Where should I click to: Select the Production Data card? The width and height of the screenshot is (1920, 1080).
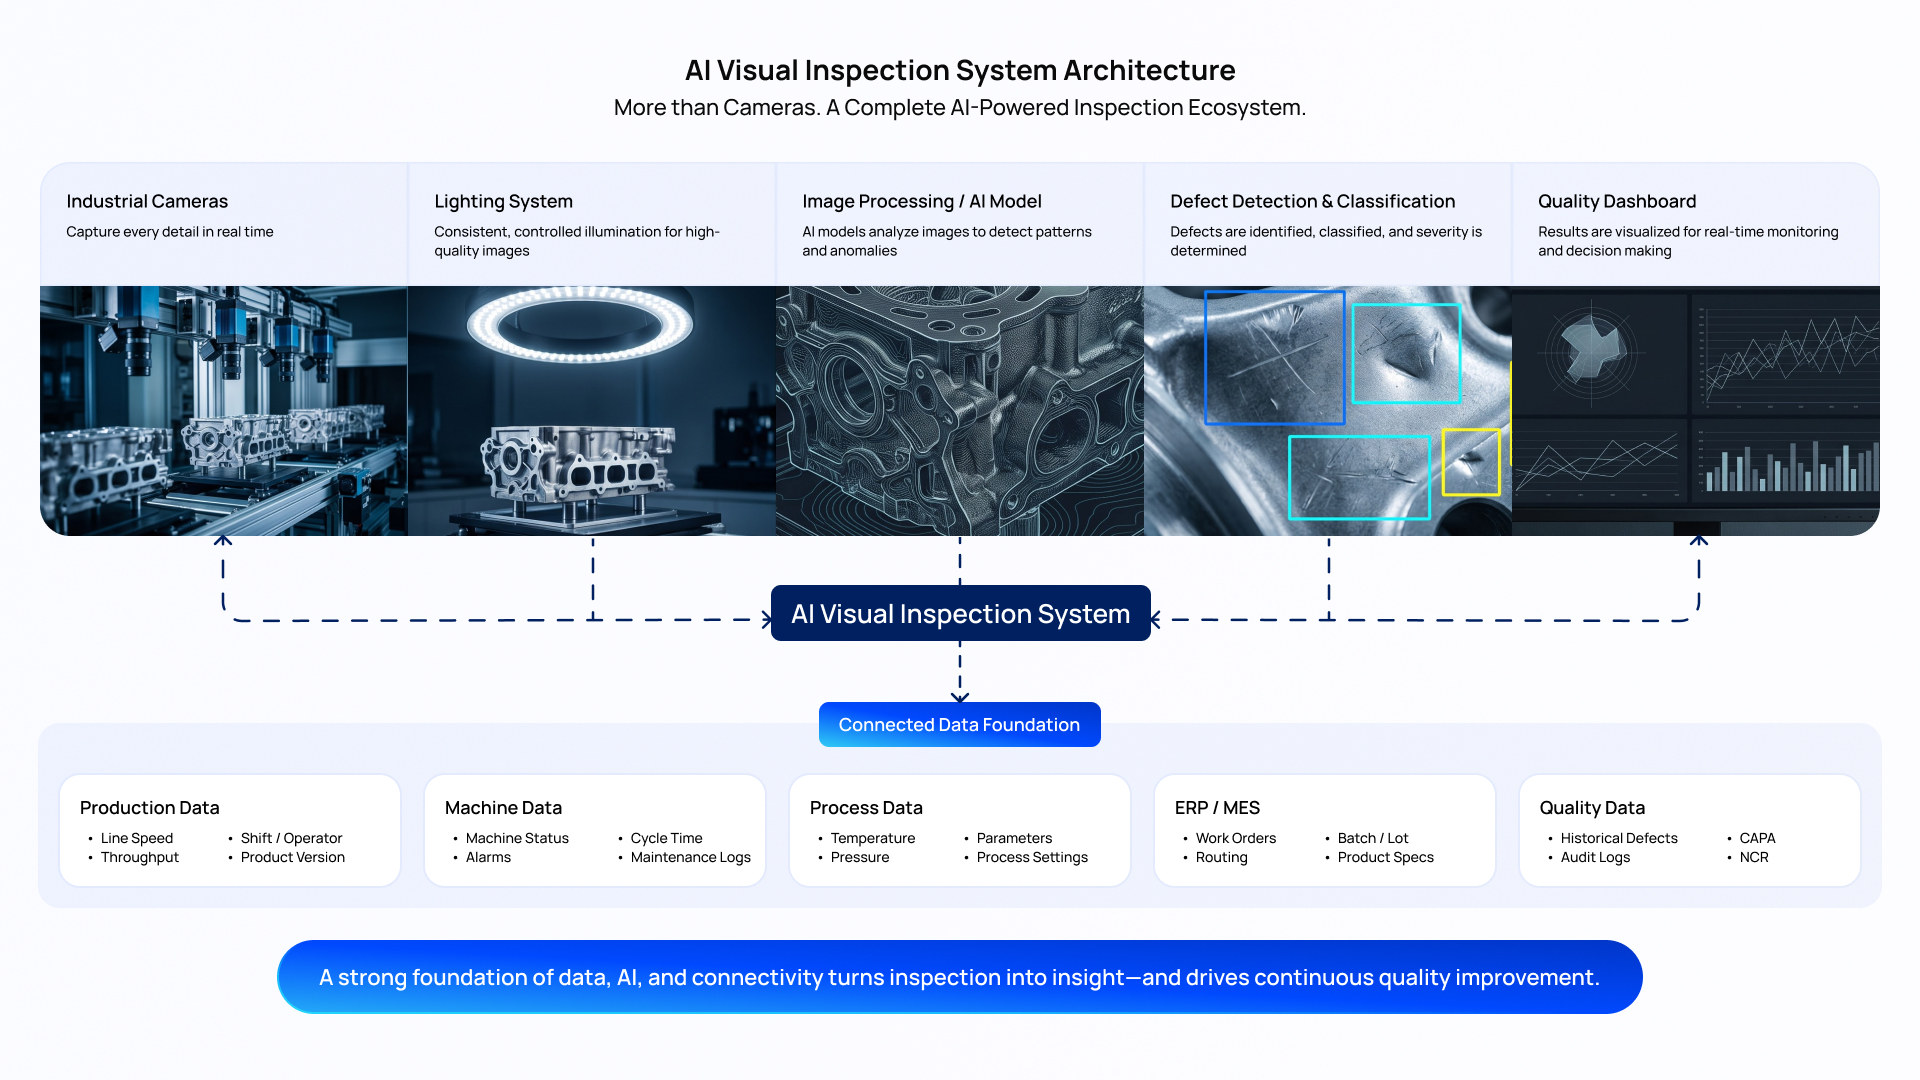tap(230, 830)
